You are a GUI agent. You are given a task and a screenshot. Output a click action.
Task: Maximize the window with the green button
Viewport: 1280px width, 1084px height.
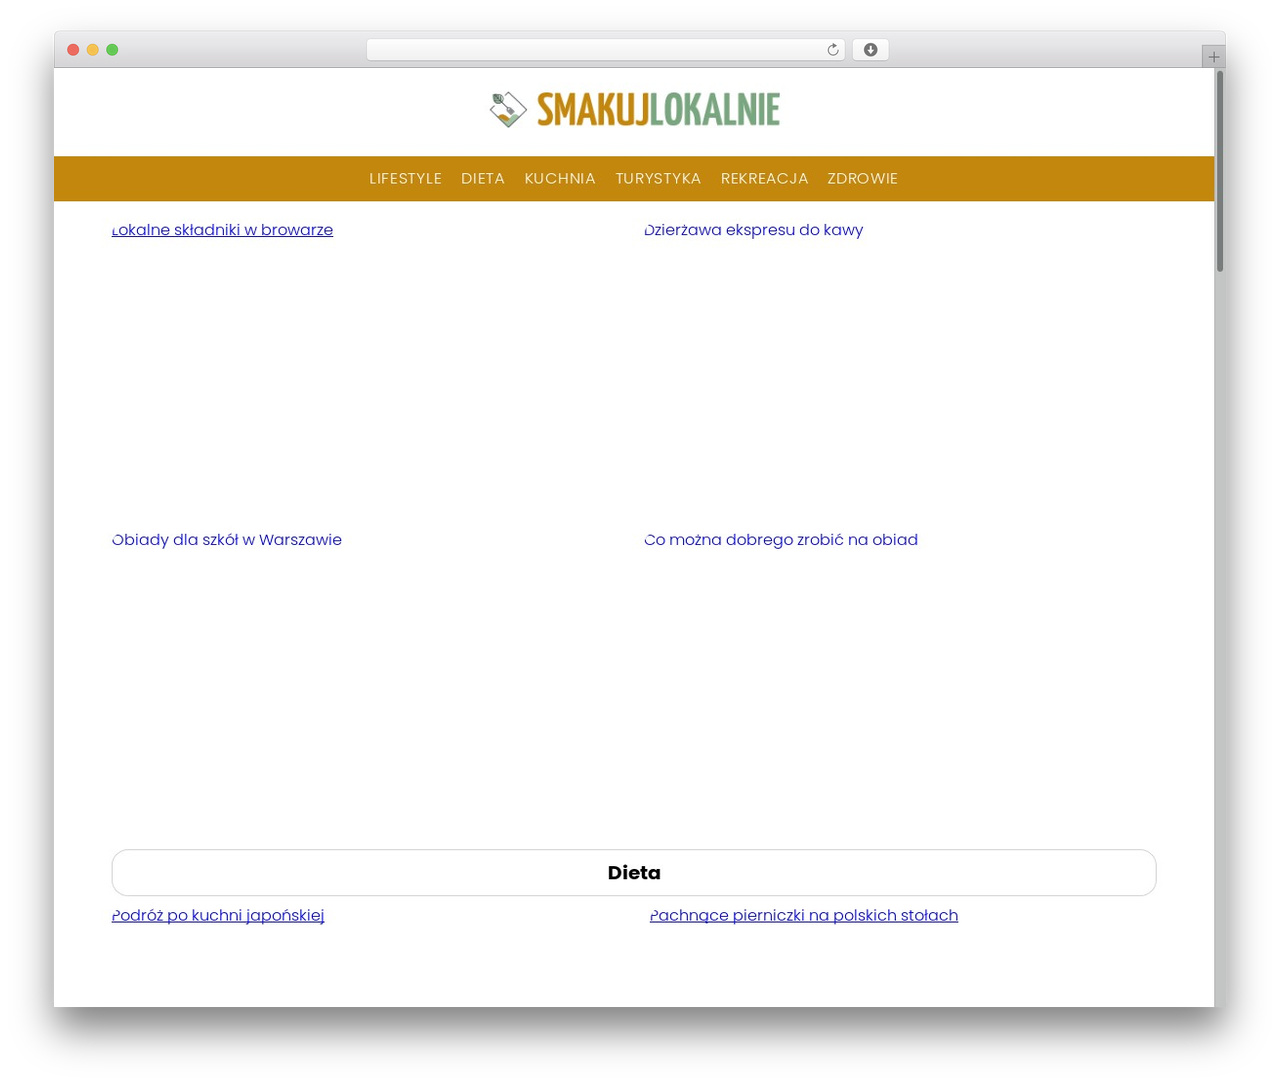pos(112,50)
